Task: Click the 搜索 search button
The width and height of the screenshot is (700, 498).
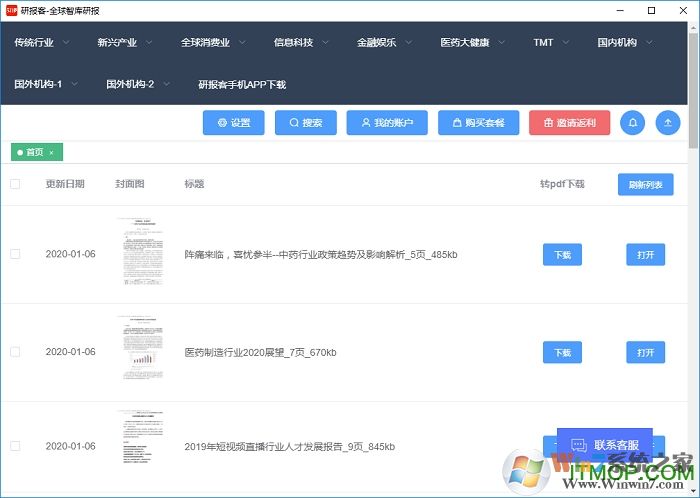Action: pyautogui.click(x=306, y=123)
